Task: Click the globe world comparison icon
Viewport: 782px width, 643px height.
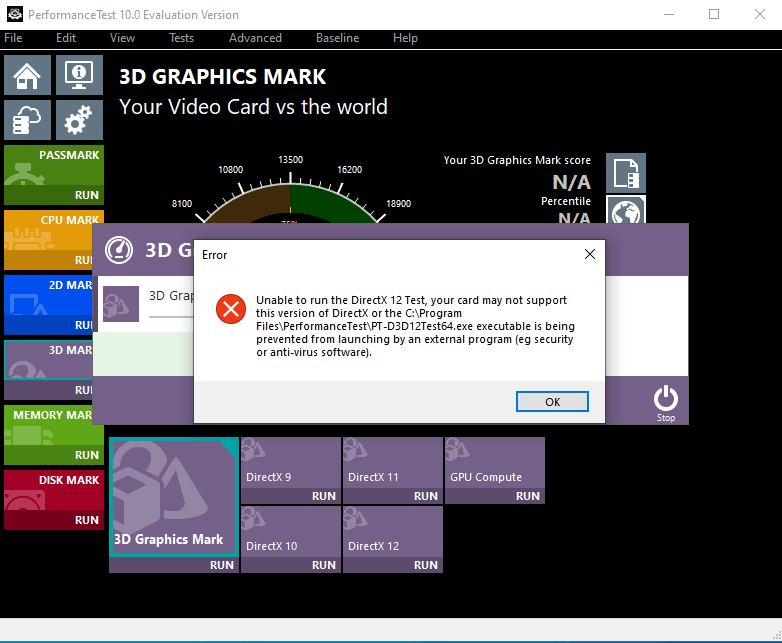Action: (x=626, y=210)
